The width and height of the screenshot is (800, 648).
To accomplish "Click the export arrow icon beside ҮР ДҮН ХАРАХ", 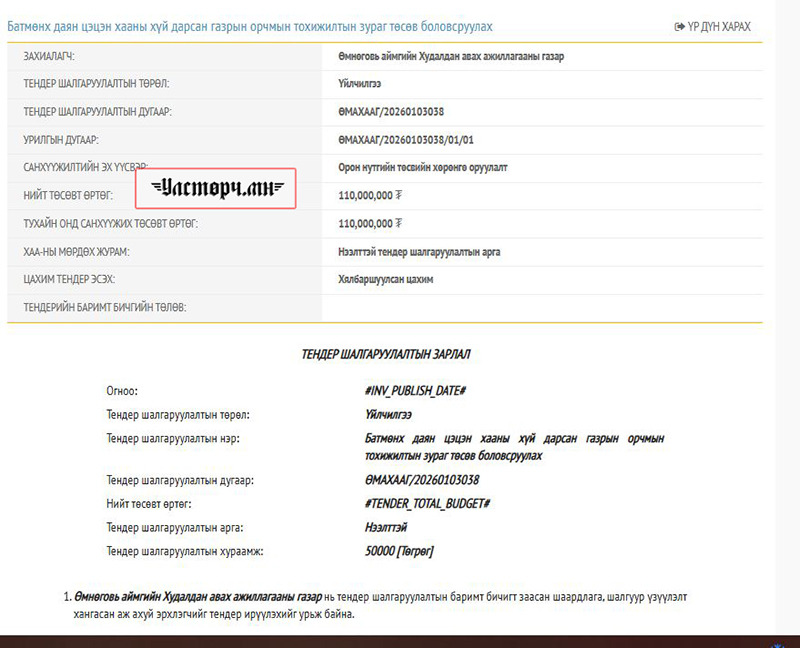I will click(680, 26).
